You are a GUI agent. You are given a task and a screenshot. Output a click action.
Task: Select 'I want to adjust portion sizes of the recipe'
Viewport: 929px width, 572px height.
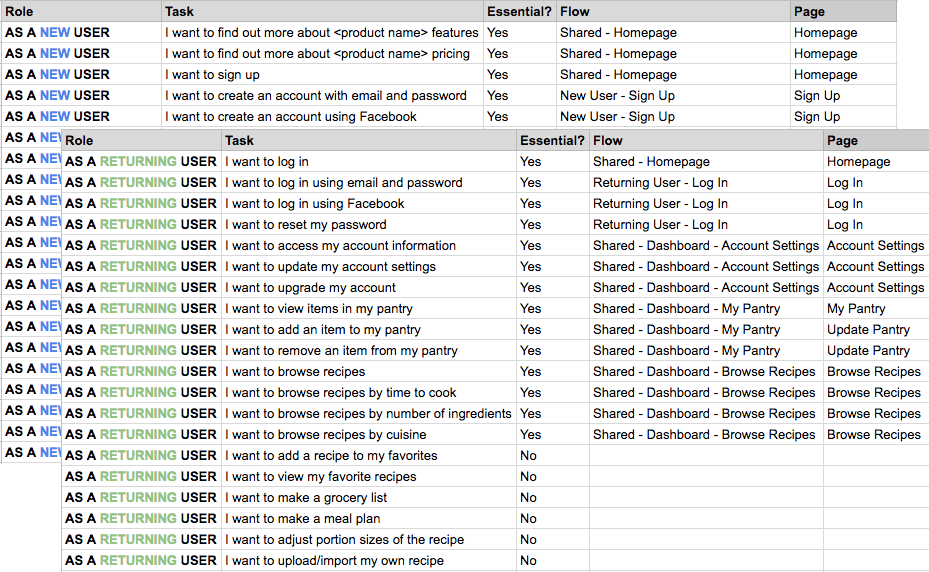coord(344,540)
